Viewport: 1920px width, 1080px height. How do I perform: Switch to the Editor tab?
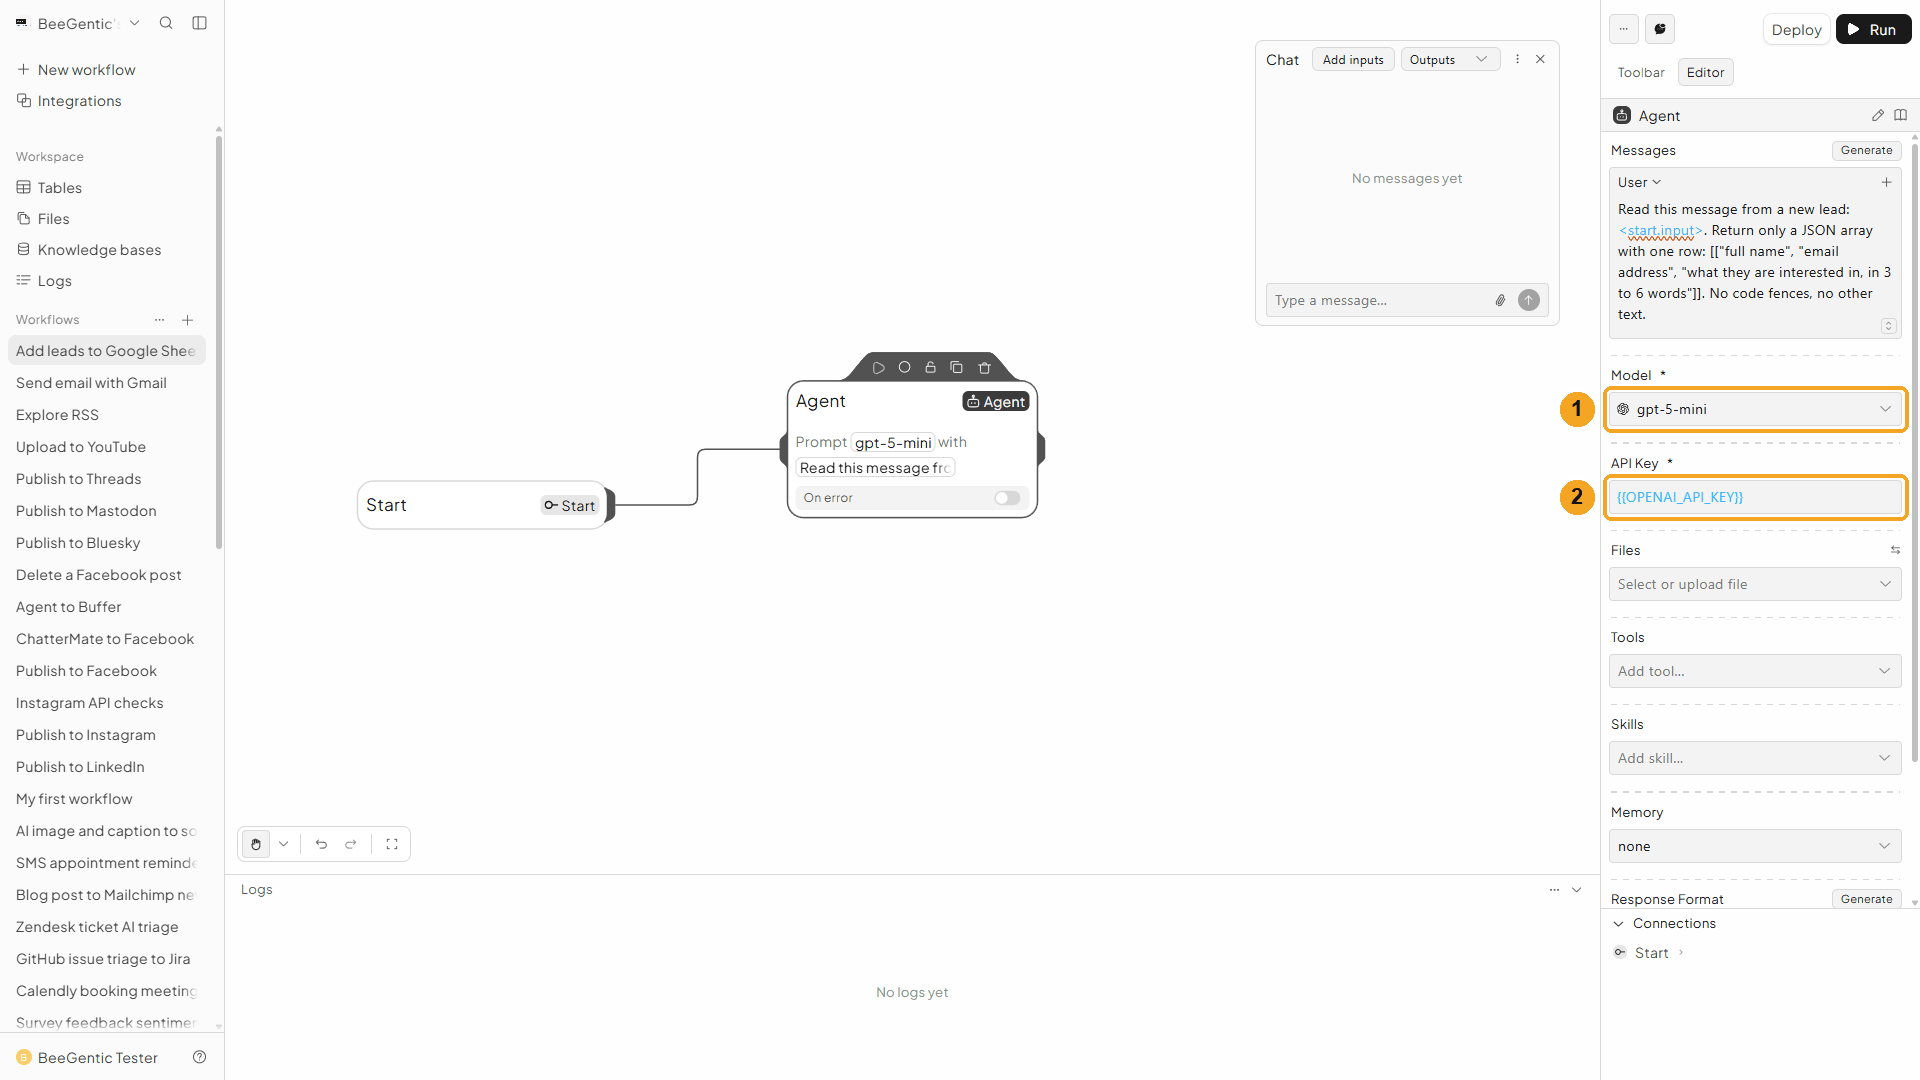pos(1705,72)
